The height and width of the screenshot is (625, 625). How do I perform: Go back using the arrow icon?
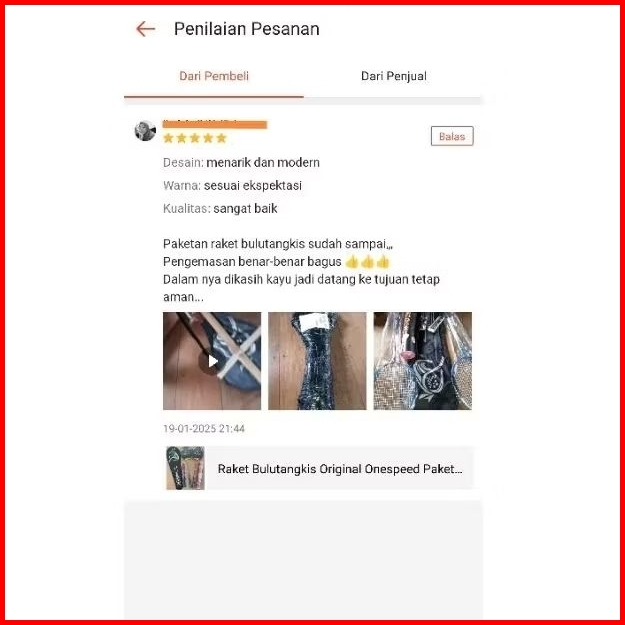tap(145, 29)
